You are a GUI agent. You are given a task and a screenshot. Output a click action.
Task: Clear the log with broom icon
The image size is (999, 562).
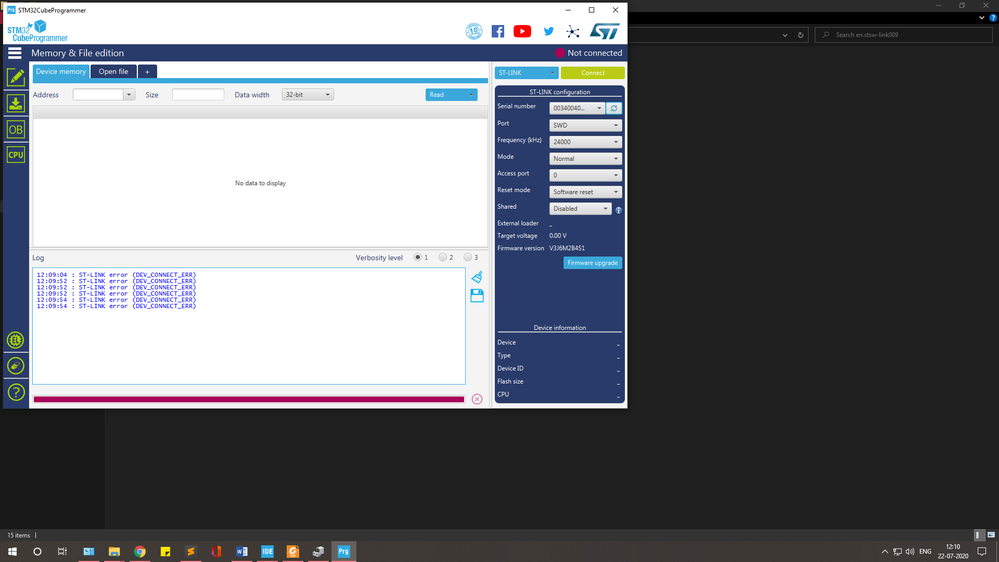click(x=477, y=277)
